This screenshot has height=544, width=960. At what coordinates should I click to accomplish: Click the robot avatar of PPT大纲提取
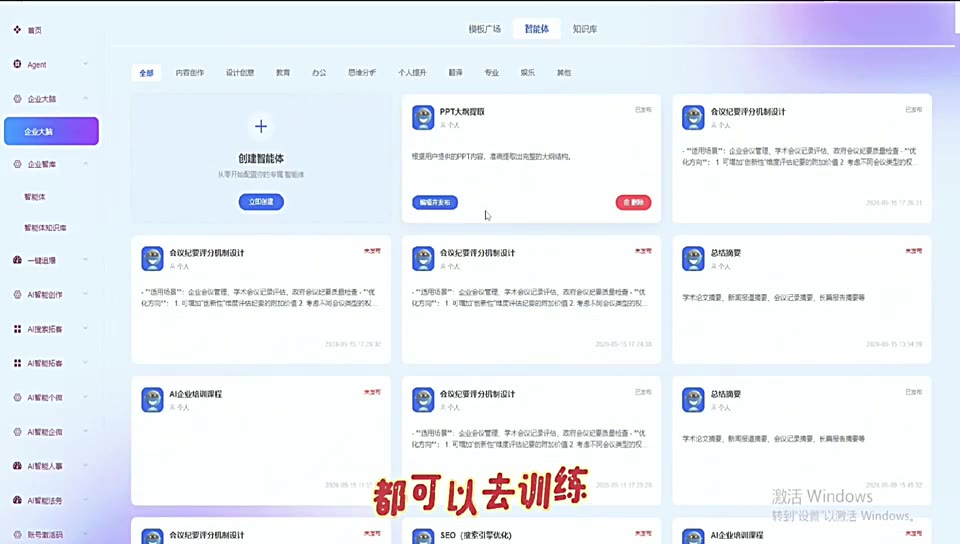tap(423, 117)
